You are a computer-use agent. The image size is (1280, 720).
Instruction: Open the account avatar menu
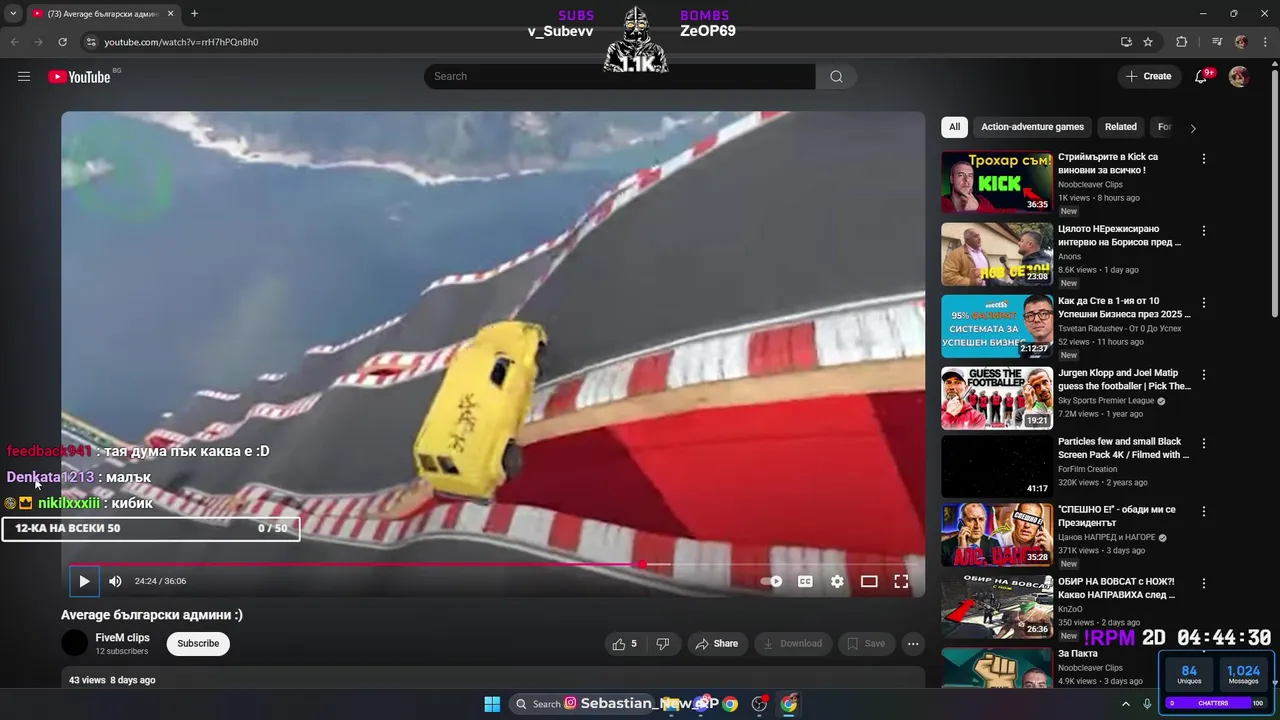[x=1239, y=76]
